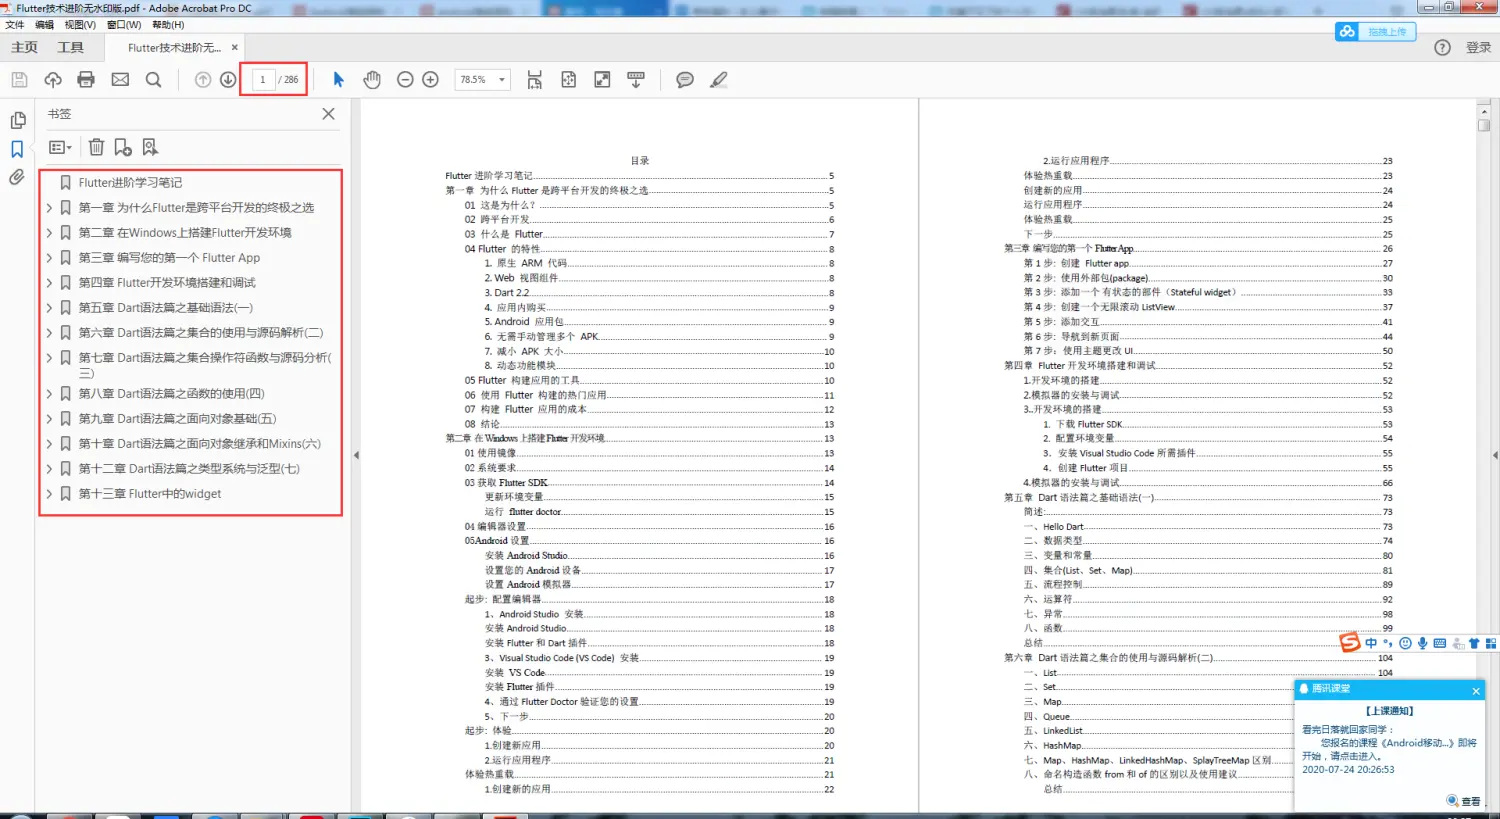Image resolution: width=1500 pixels, height=819 pixels.
Task: Open 第九章 面向对象基础 bookmark
Action: click(x=177, y=419)
